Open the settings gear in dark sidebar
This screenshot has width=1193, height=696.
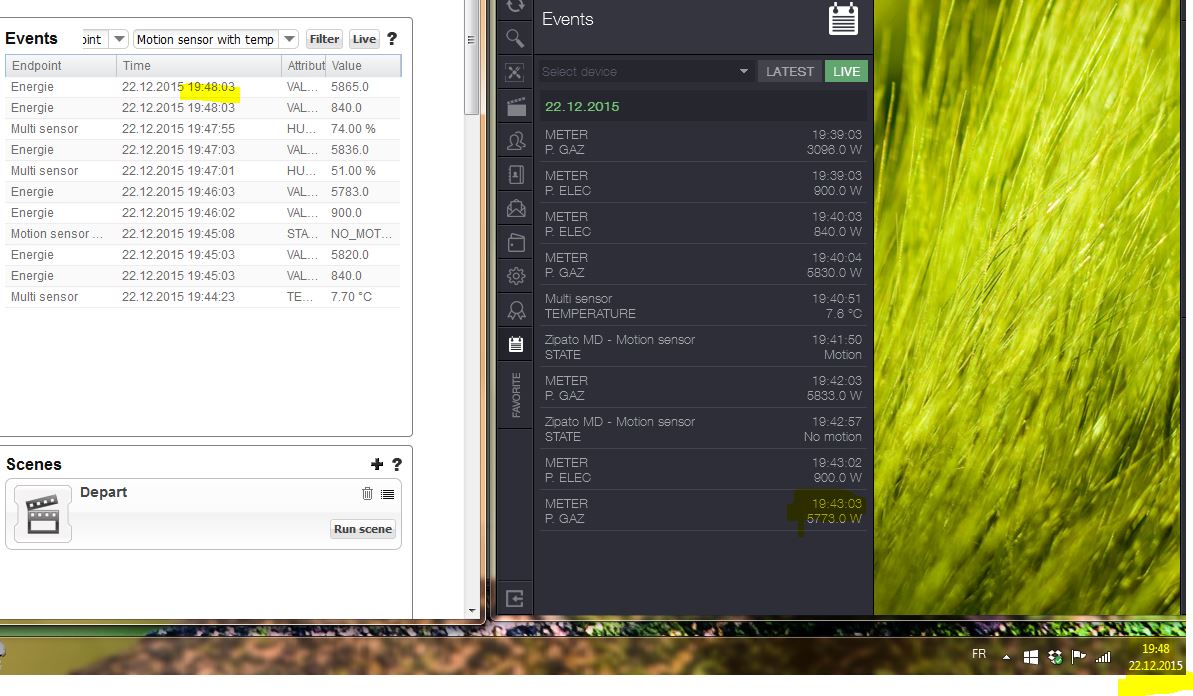pos(515,276)
